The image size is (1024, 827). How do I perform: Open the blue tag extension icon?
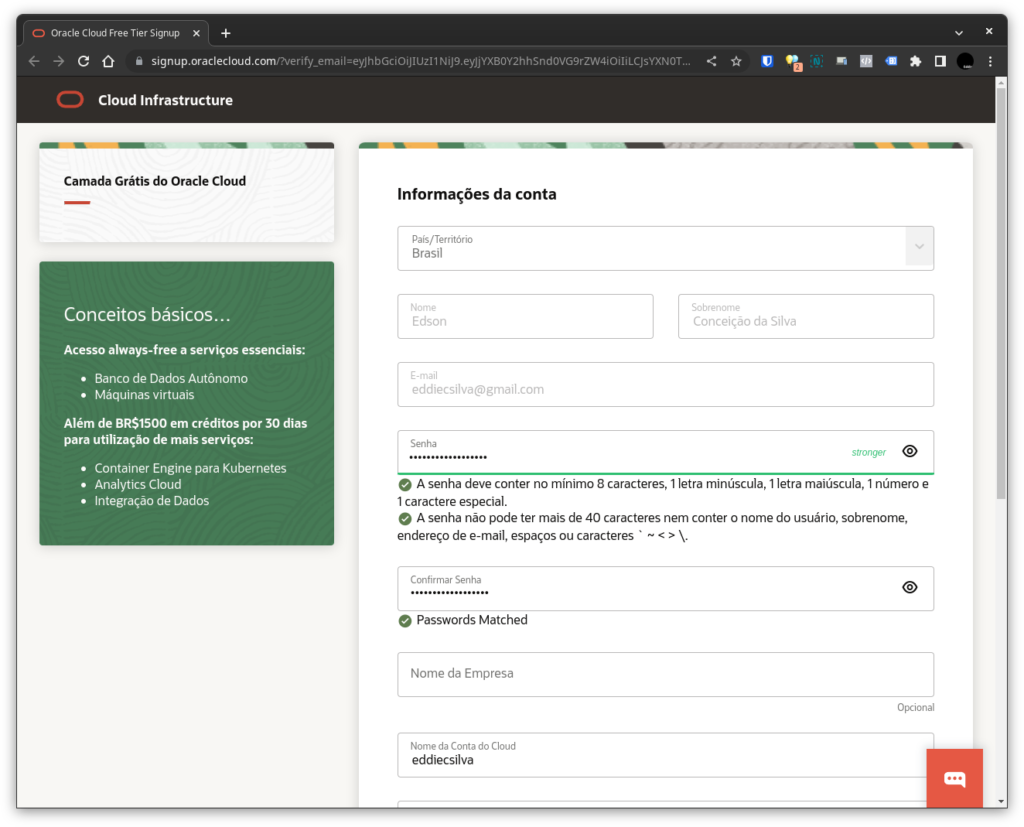coord(891,61)
